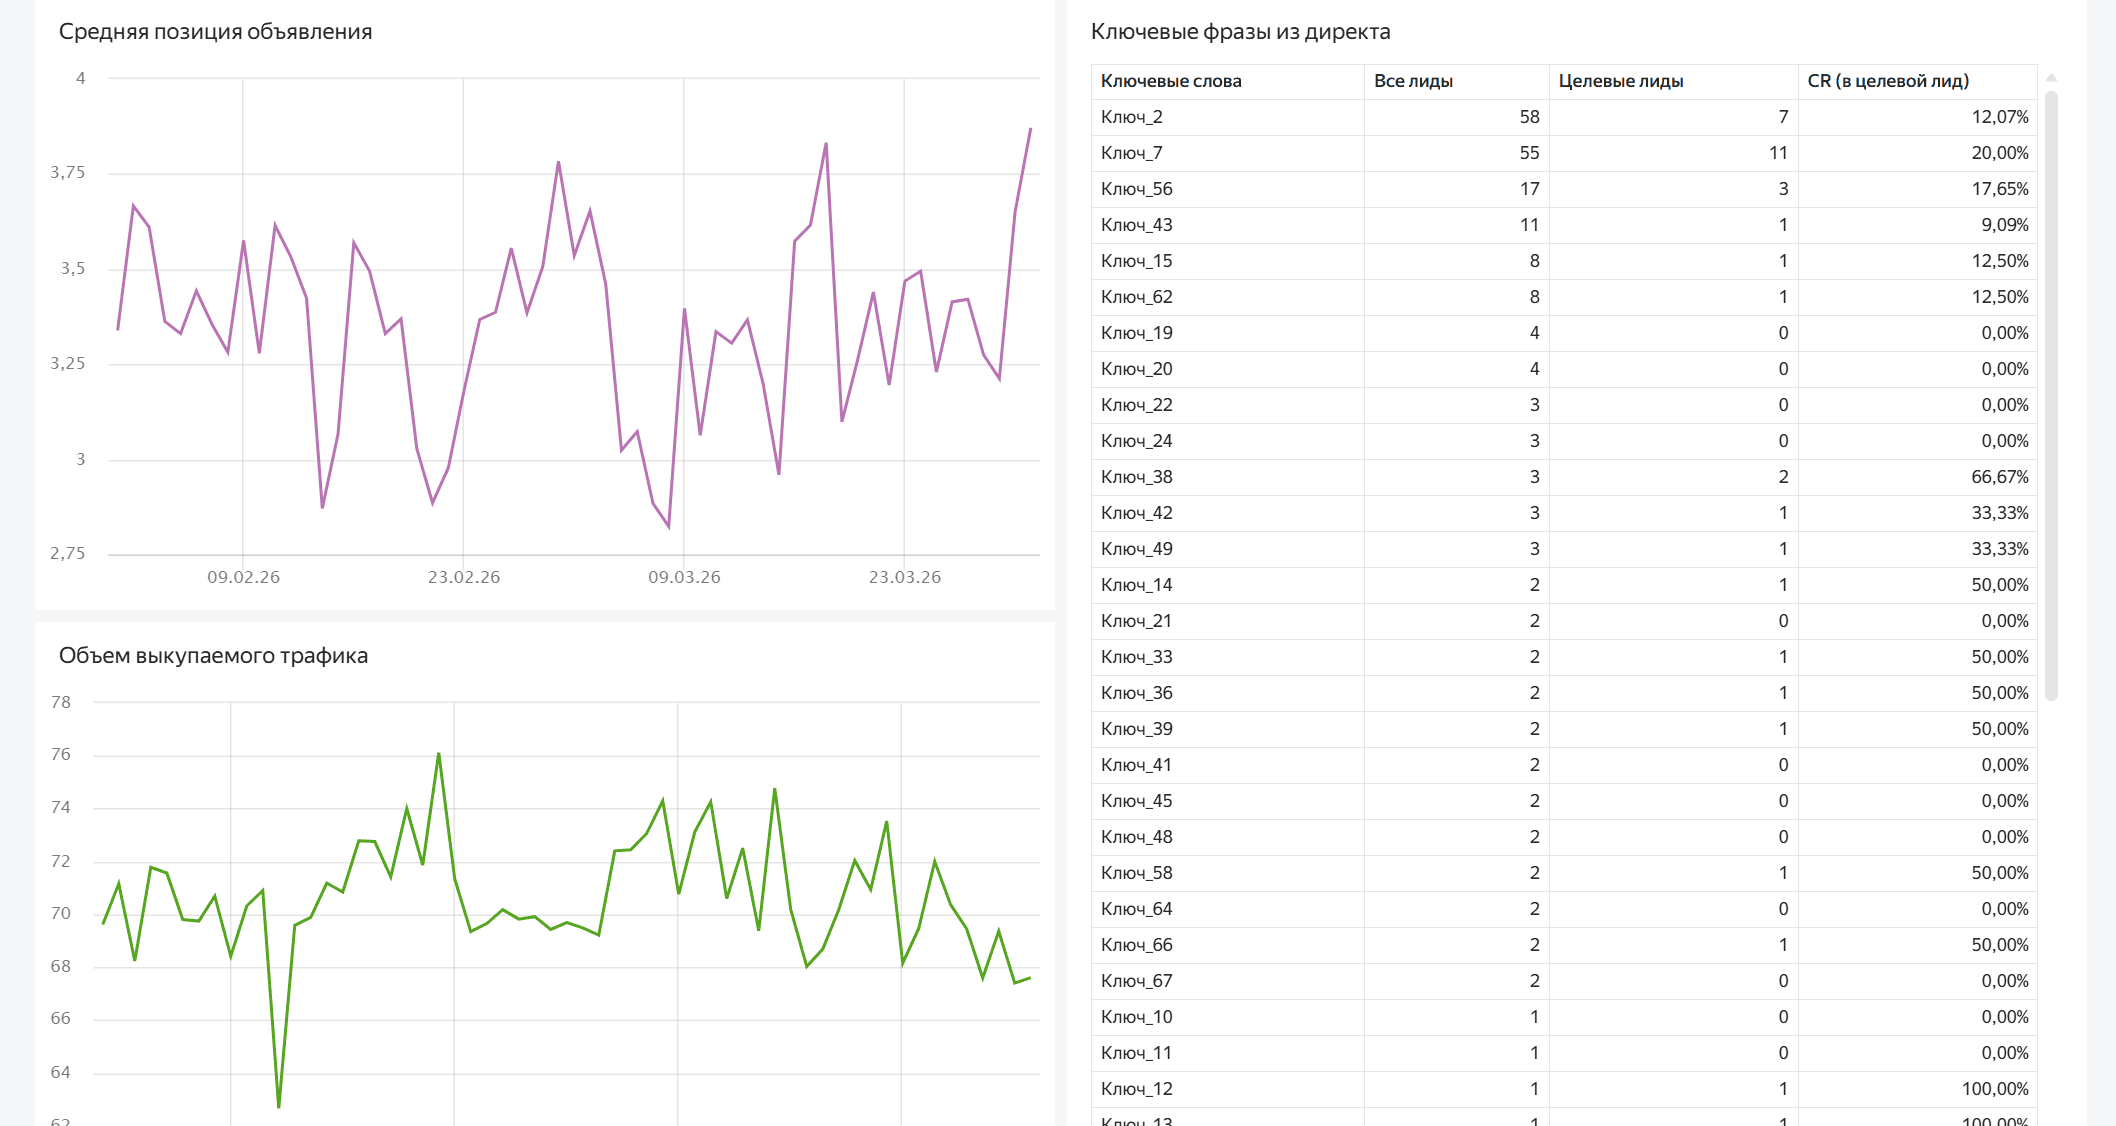
Task: Sort by 'Ключевые слова' column header
Action: pos(1171,81)
